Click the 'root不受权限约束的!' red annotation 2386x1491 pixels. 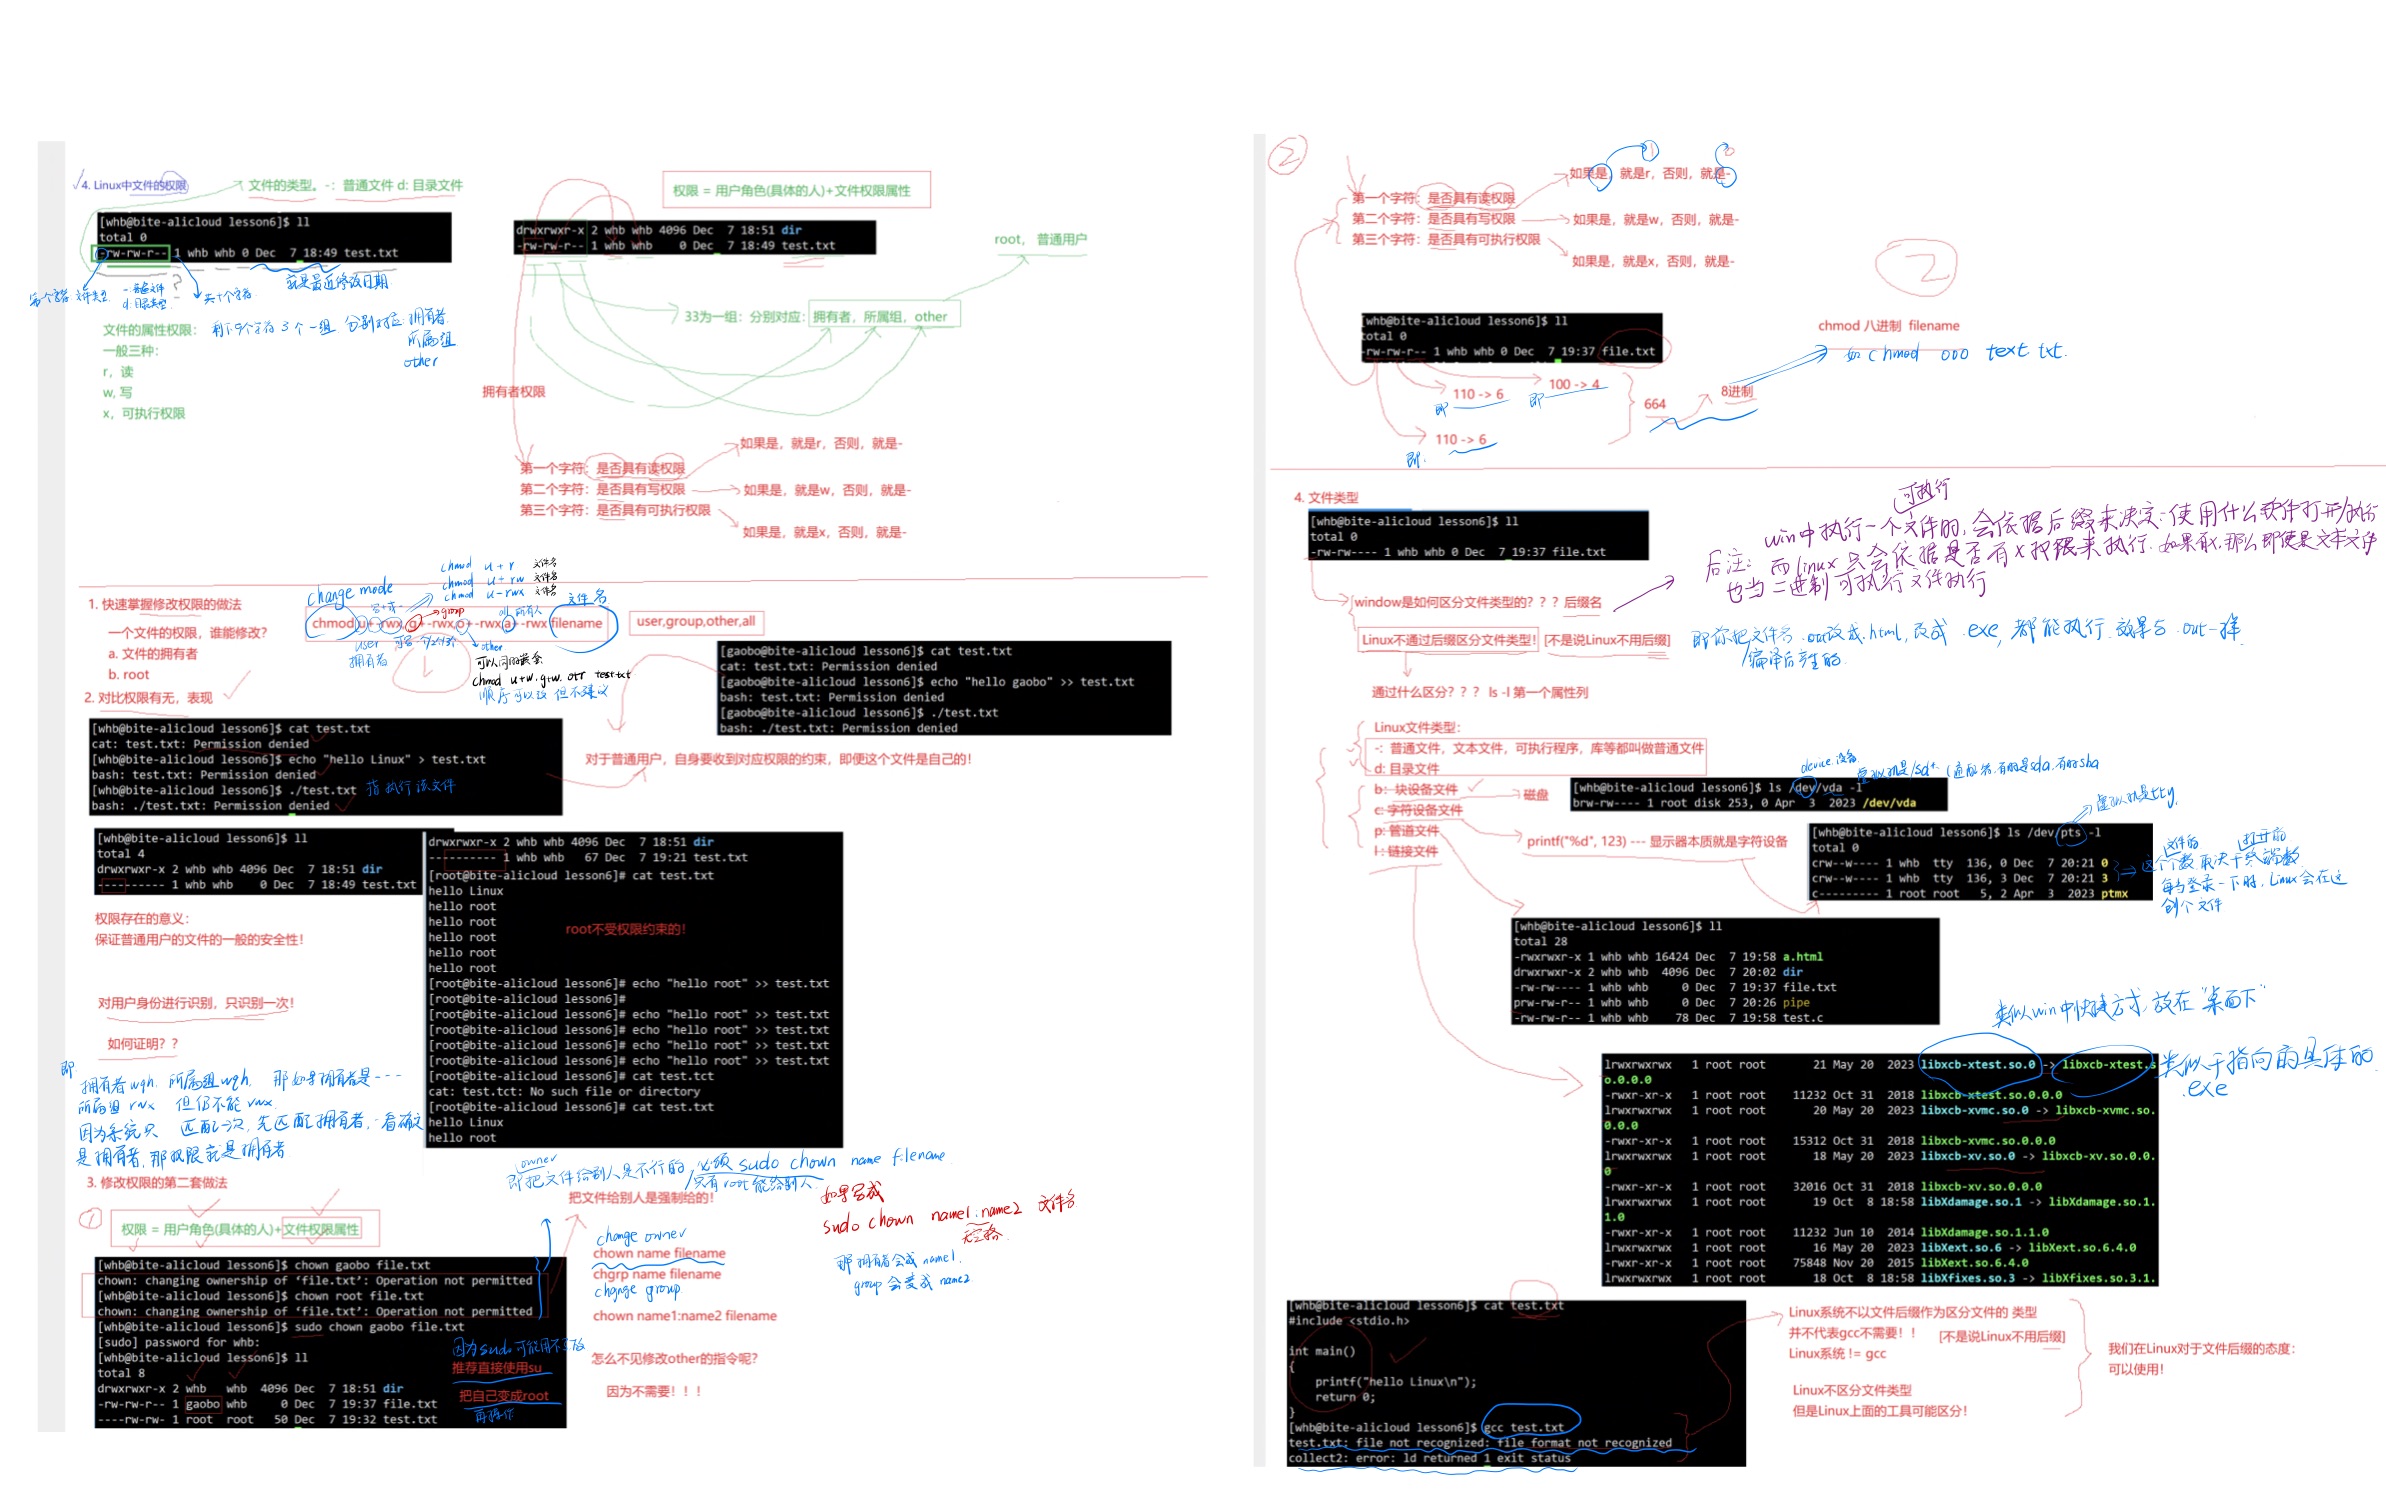coord(625,929)
